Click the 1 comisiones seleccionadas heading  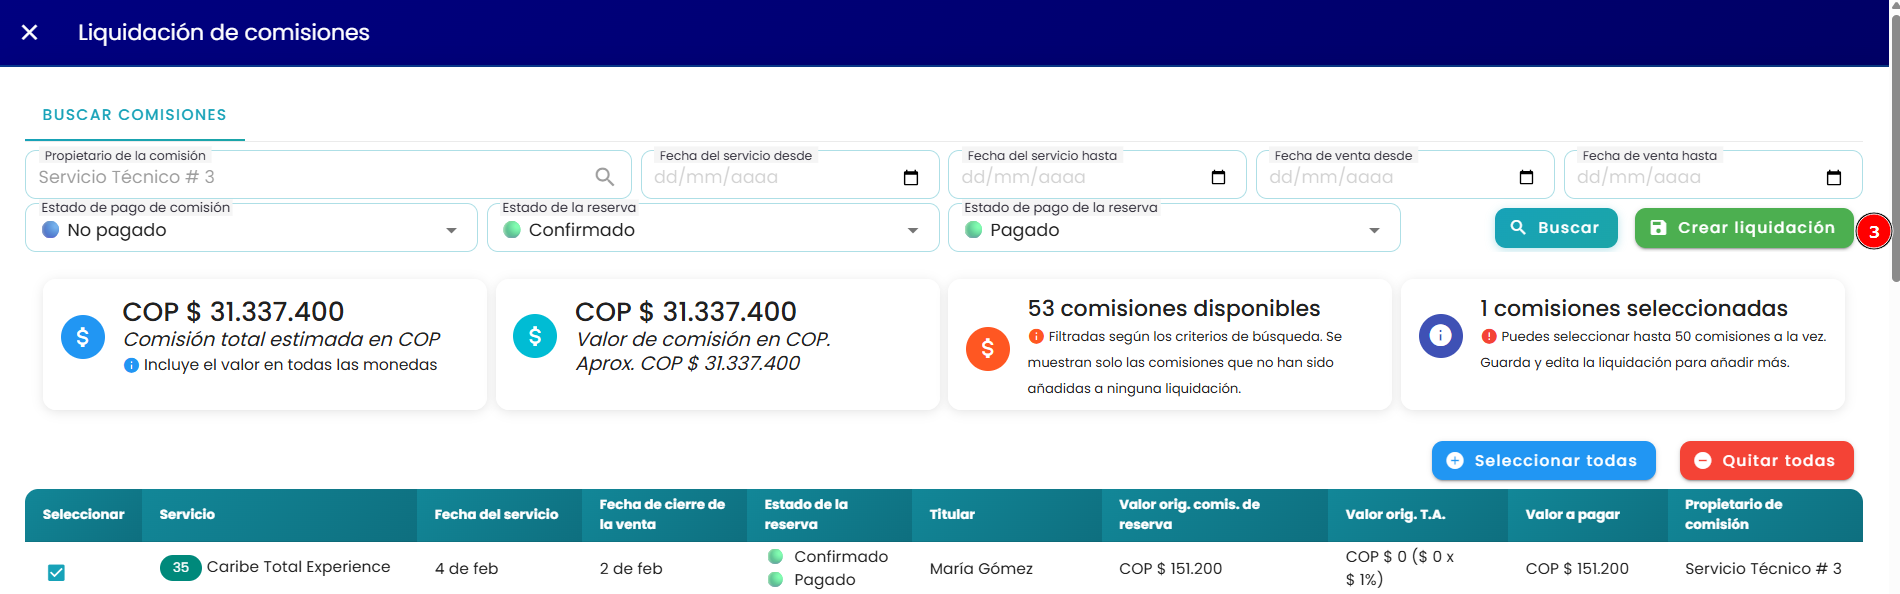point(1634,308)
